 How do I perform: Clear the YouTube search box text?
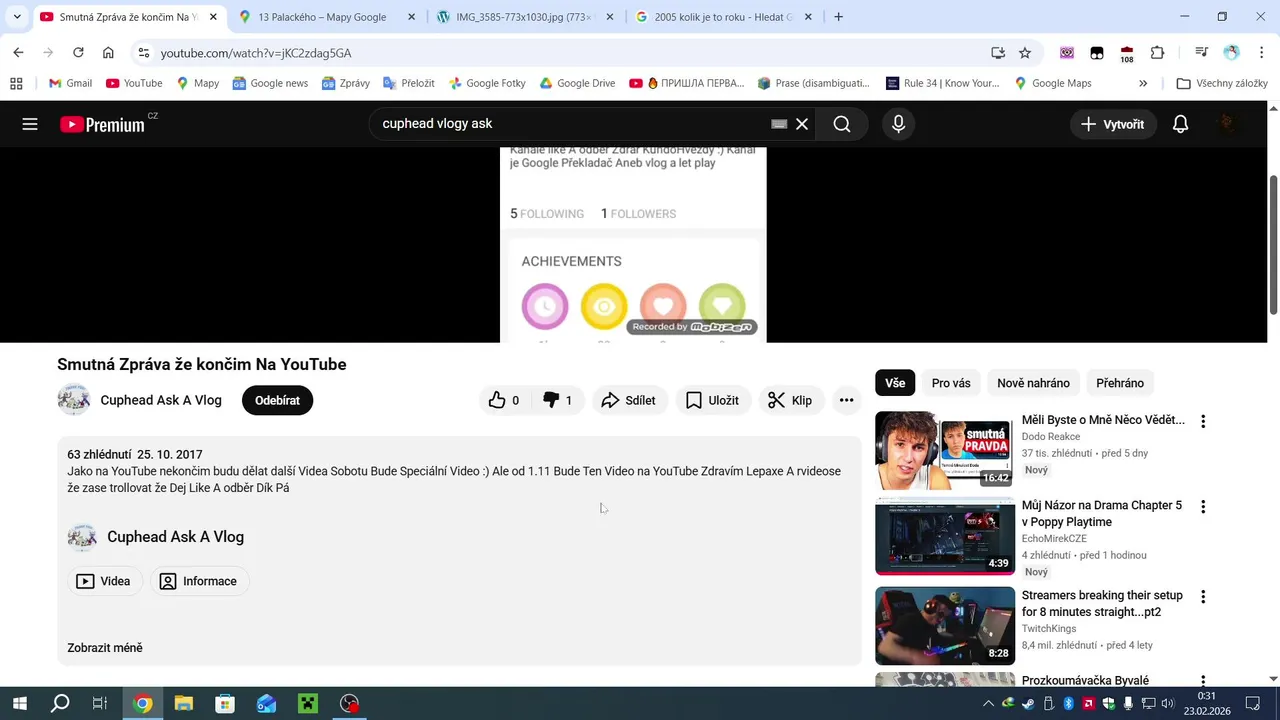[802, 124]
